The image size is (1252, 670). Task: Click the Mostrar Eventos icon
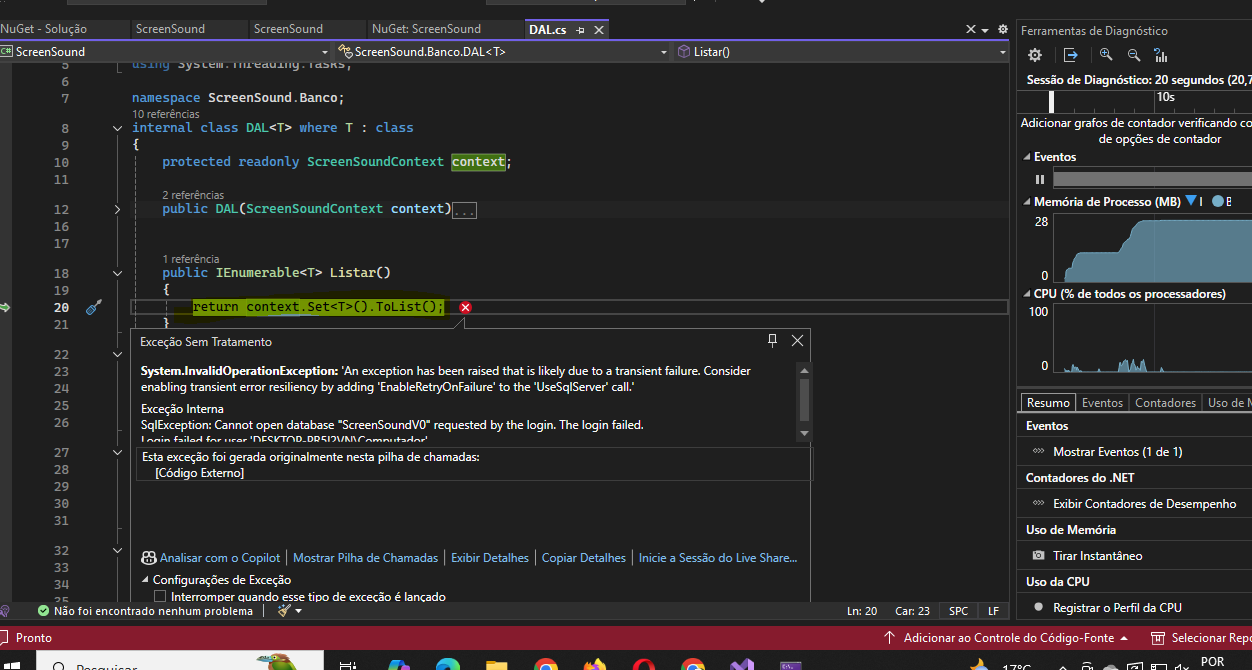click(x=1038, y=451)
